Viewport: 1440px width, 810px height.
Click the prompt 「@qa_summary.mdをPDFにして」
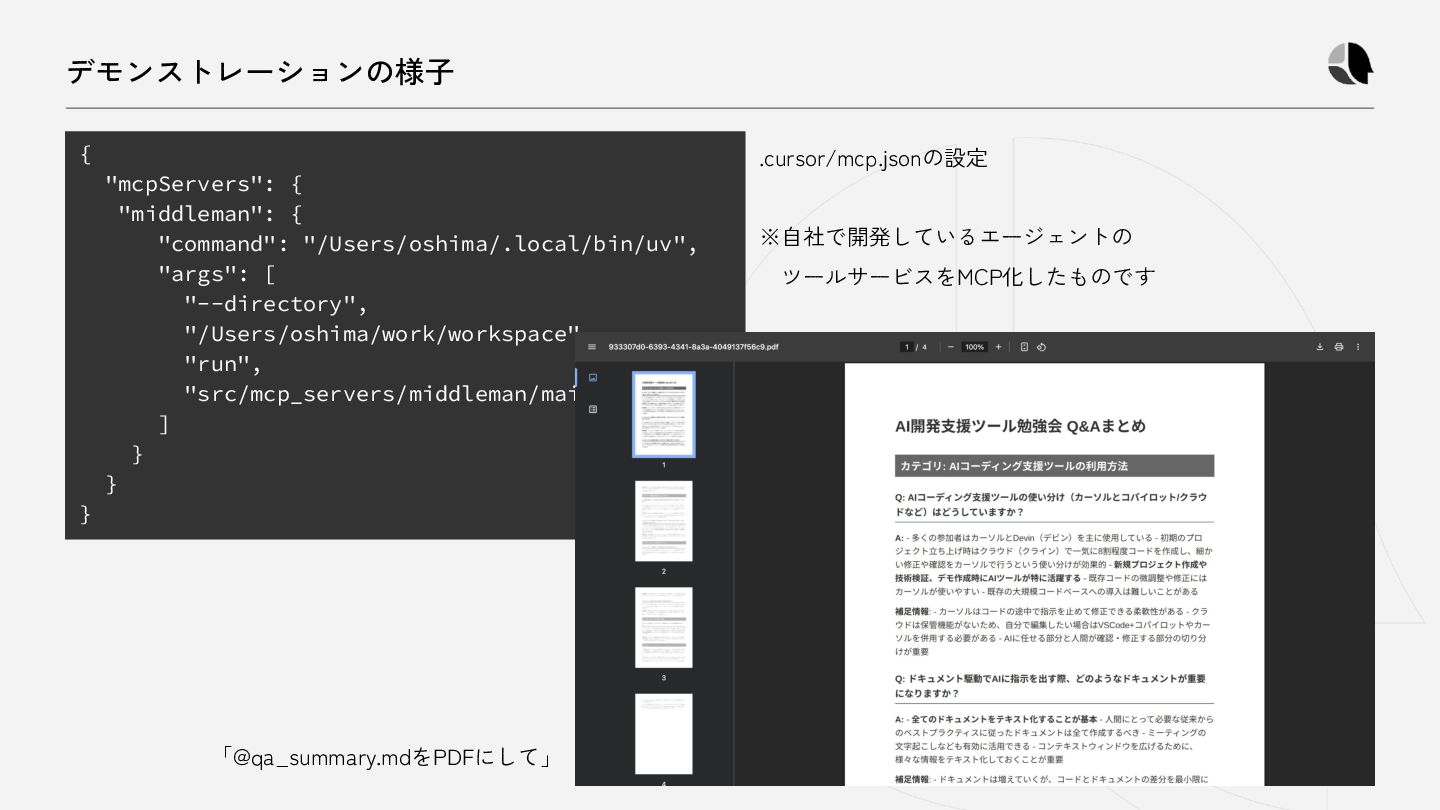(387, 757)
